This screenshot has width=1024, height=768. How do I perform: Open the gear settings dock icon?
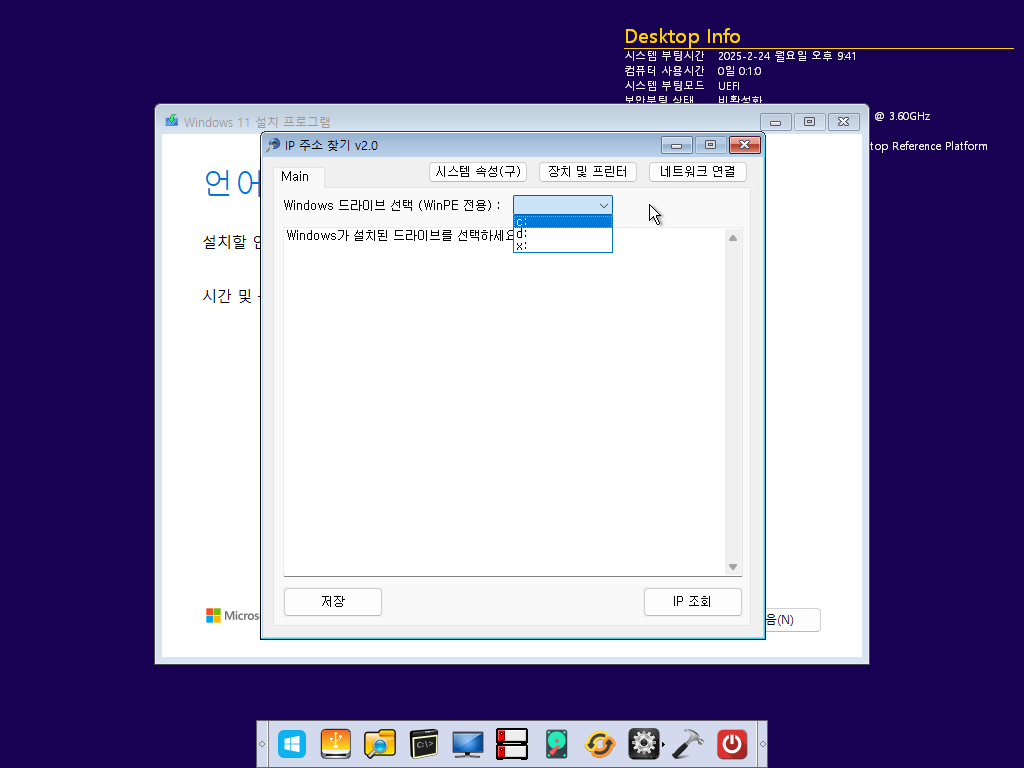click(x=644, y=744)
